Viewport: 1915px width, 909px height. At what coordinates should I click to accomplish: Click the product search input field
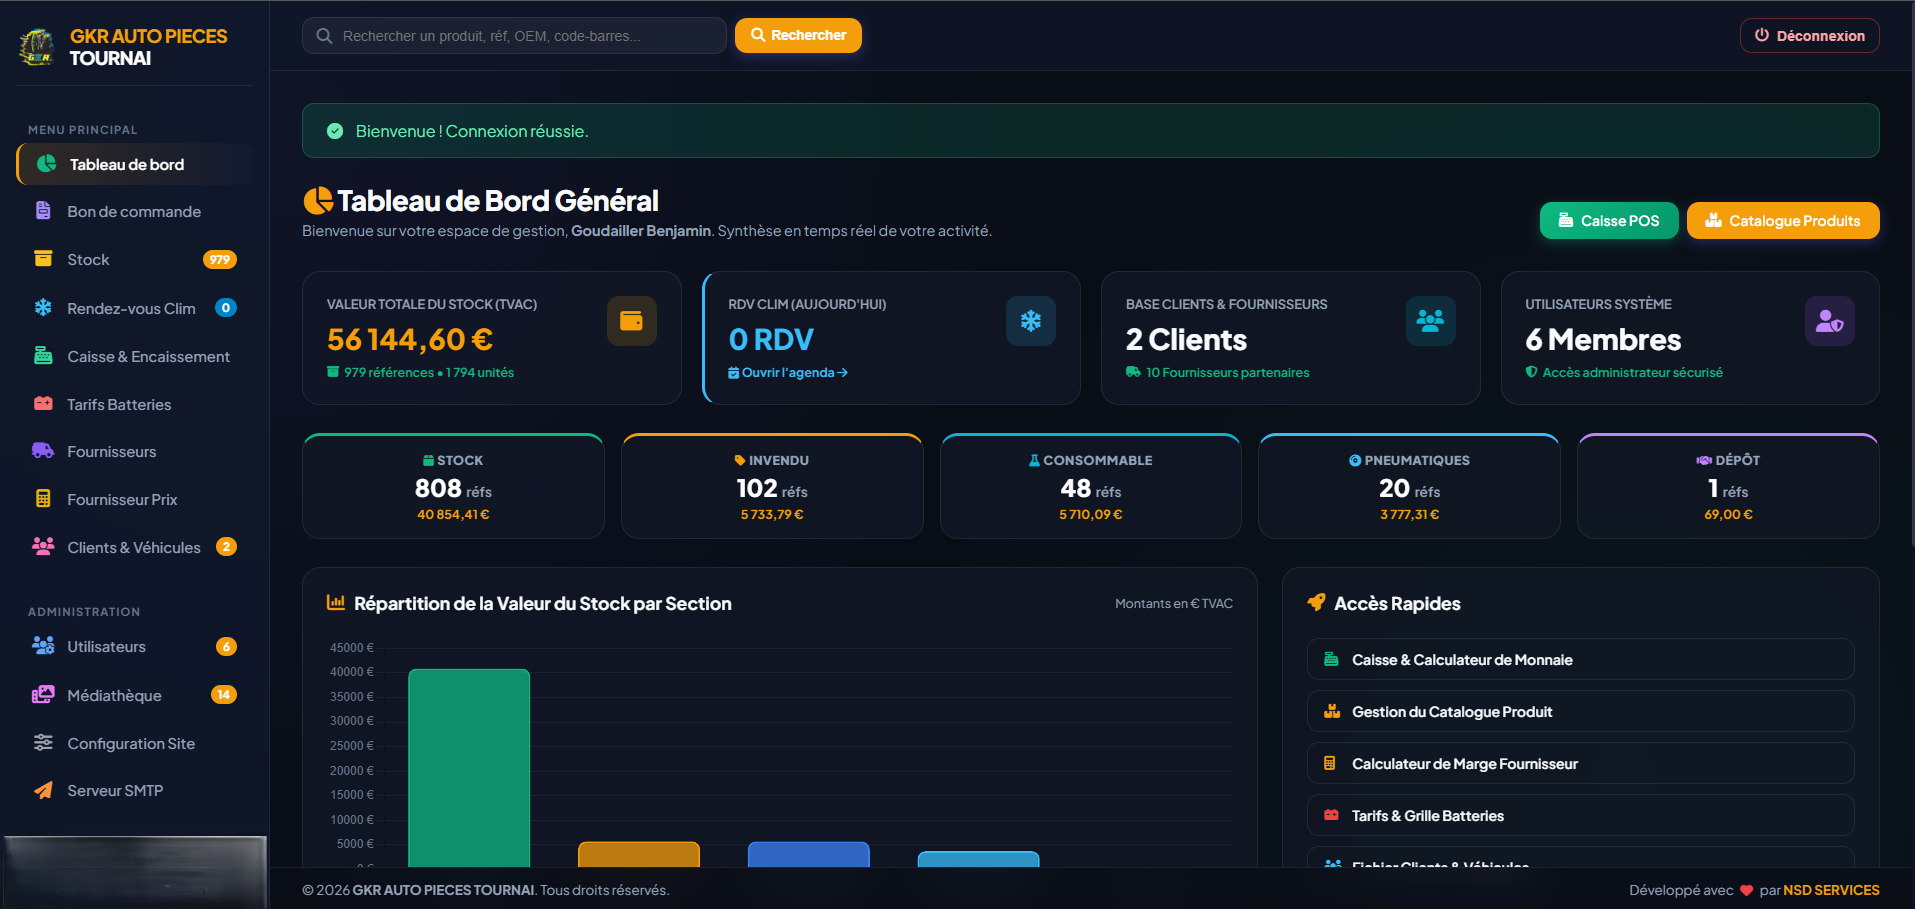point(514,36)
